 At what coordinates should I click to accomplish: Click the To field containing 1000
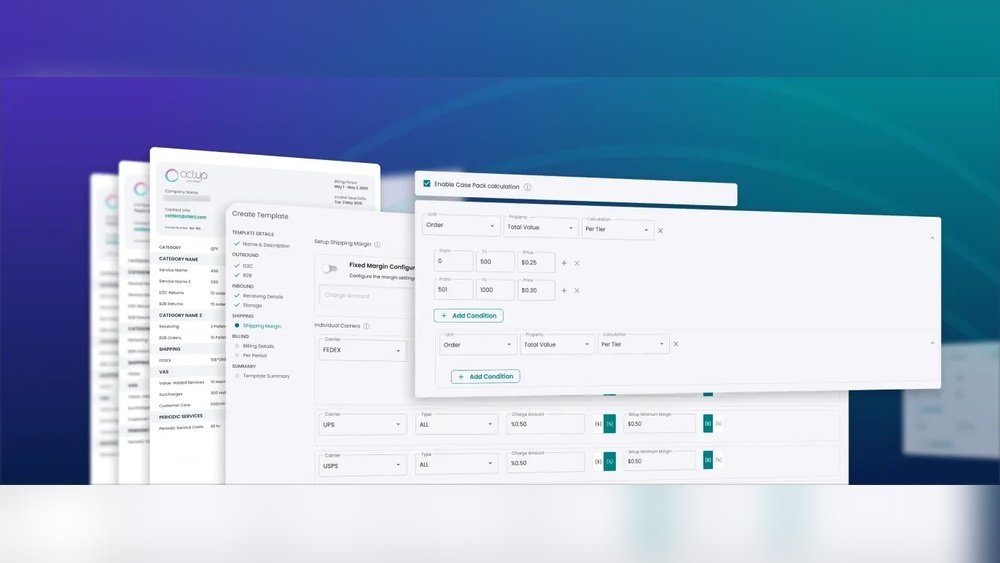click(495, 289)
